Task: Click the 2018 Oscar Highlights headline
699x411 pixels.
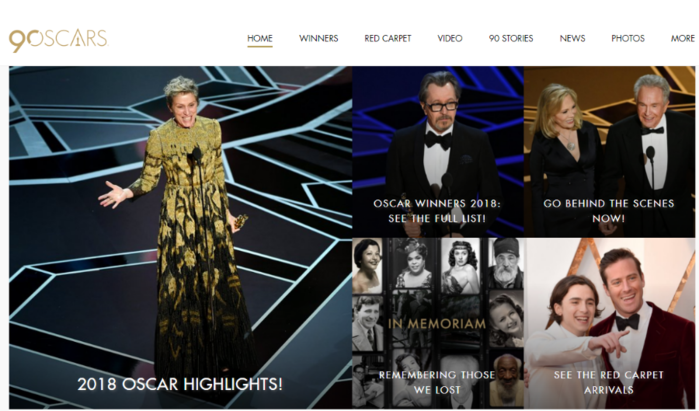Action: (180, 384)
